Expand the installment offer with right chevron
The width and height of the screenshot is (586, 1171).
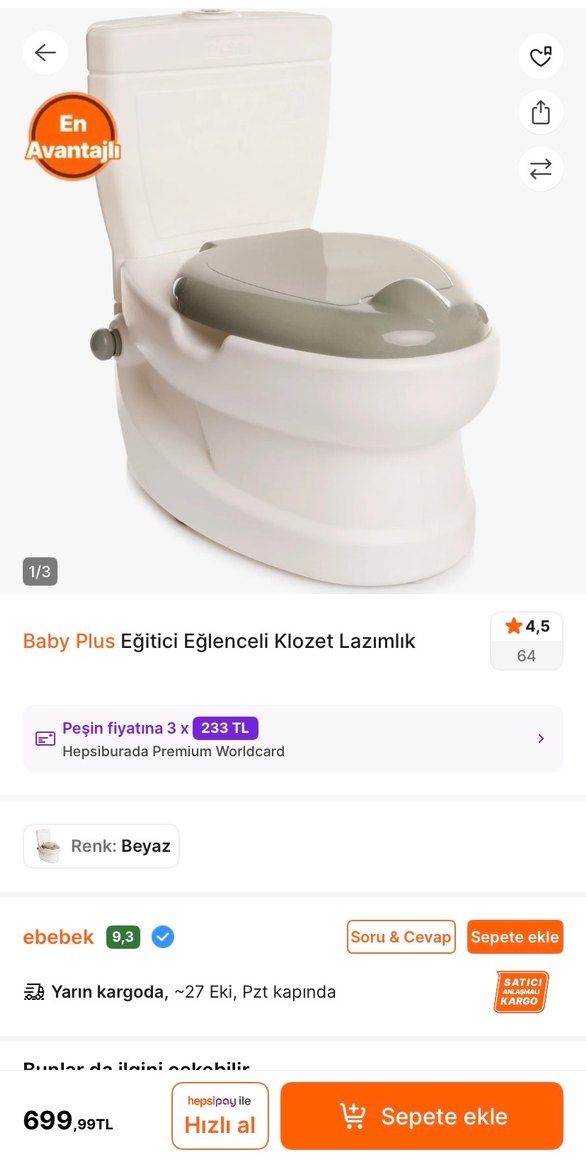[x=541, y=738]
